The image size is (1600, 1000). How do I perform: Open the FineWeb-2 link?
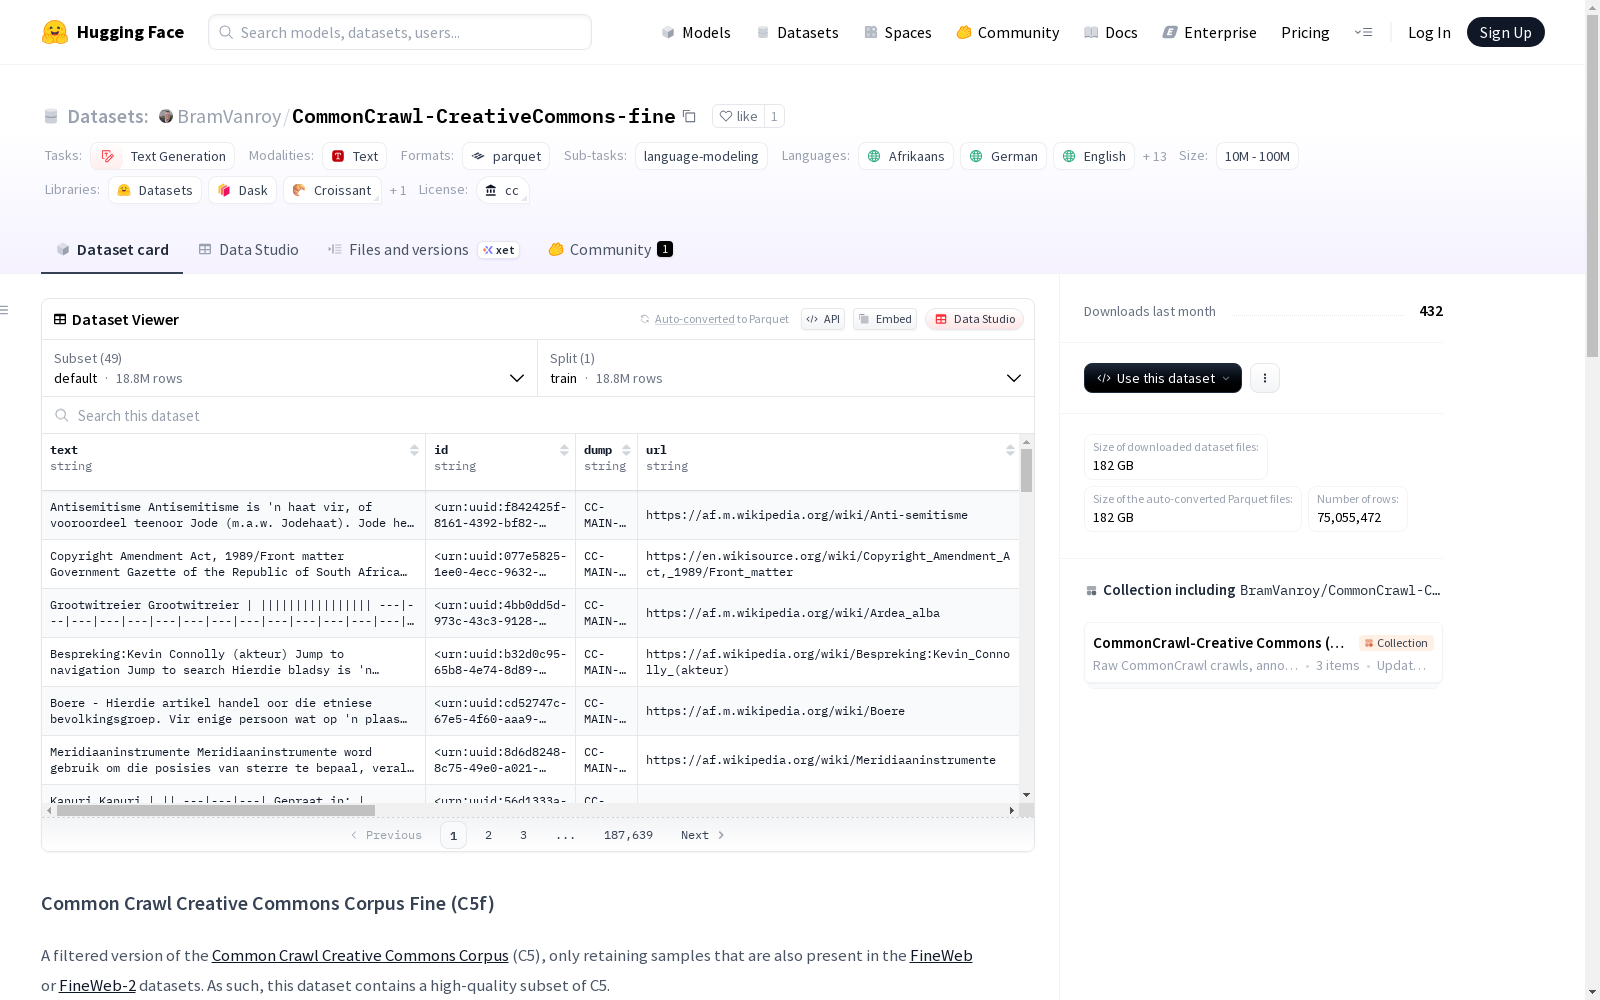97,985
